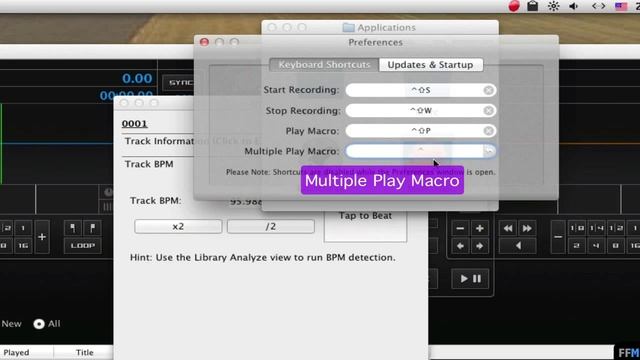
Task: Click the right deck rate plus button
Action: coord(480,229)
